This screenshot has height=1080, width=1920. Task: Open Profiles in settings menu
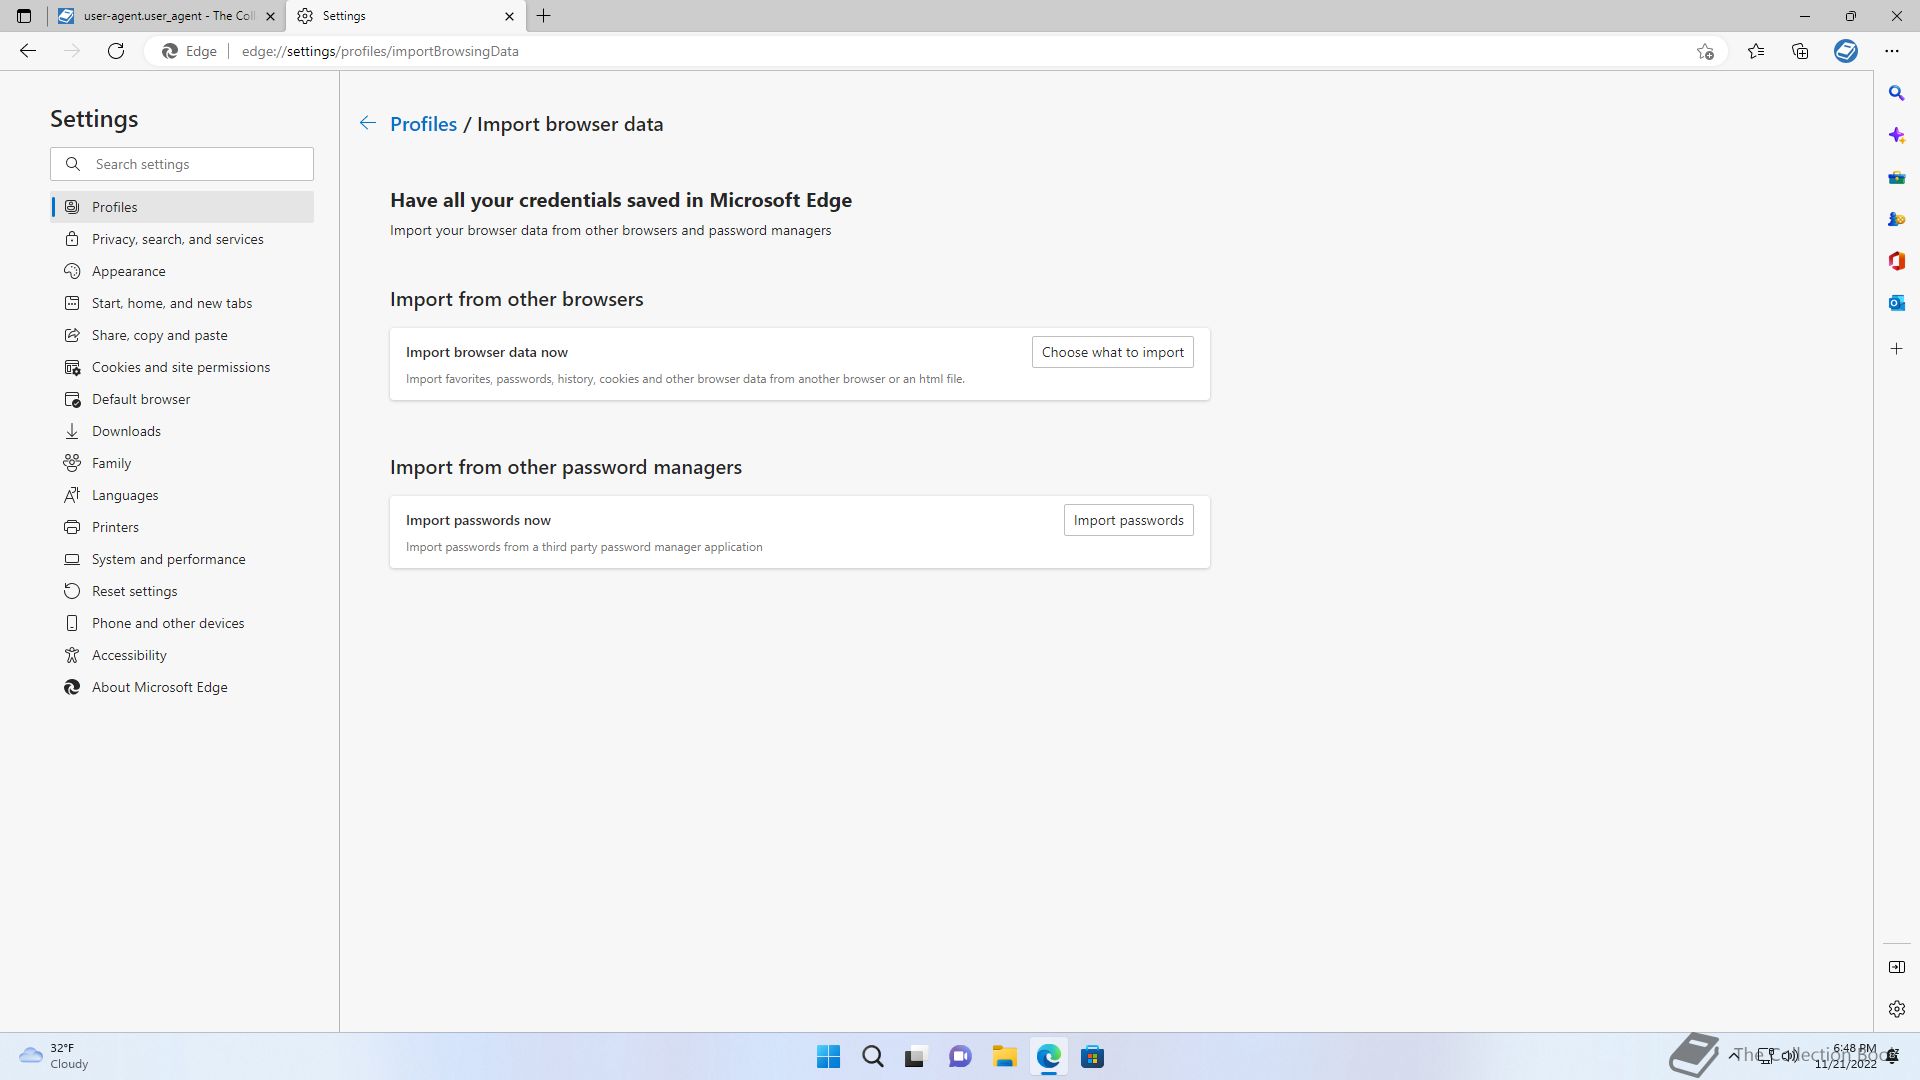[182, 207]
